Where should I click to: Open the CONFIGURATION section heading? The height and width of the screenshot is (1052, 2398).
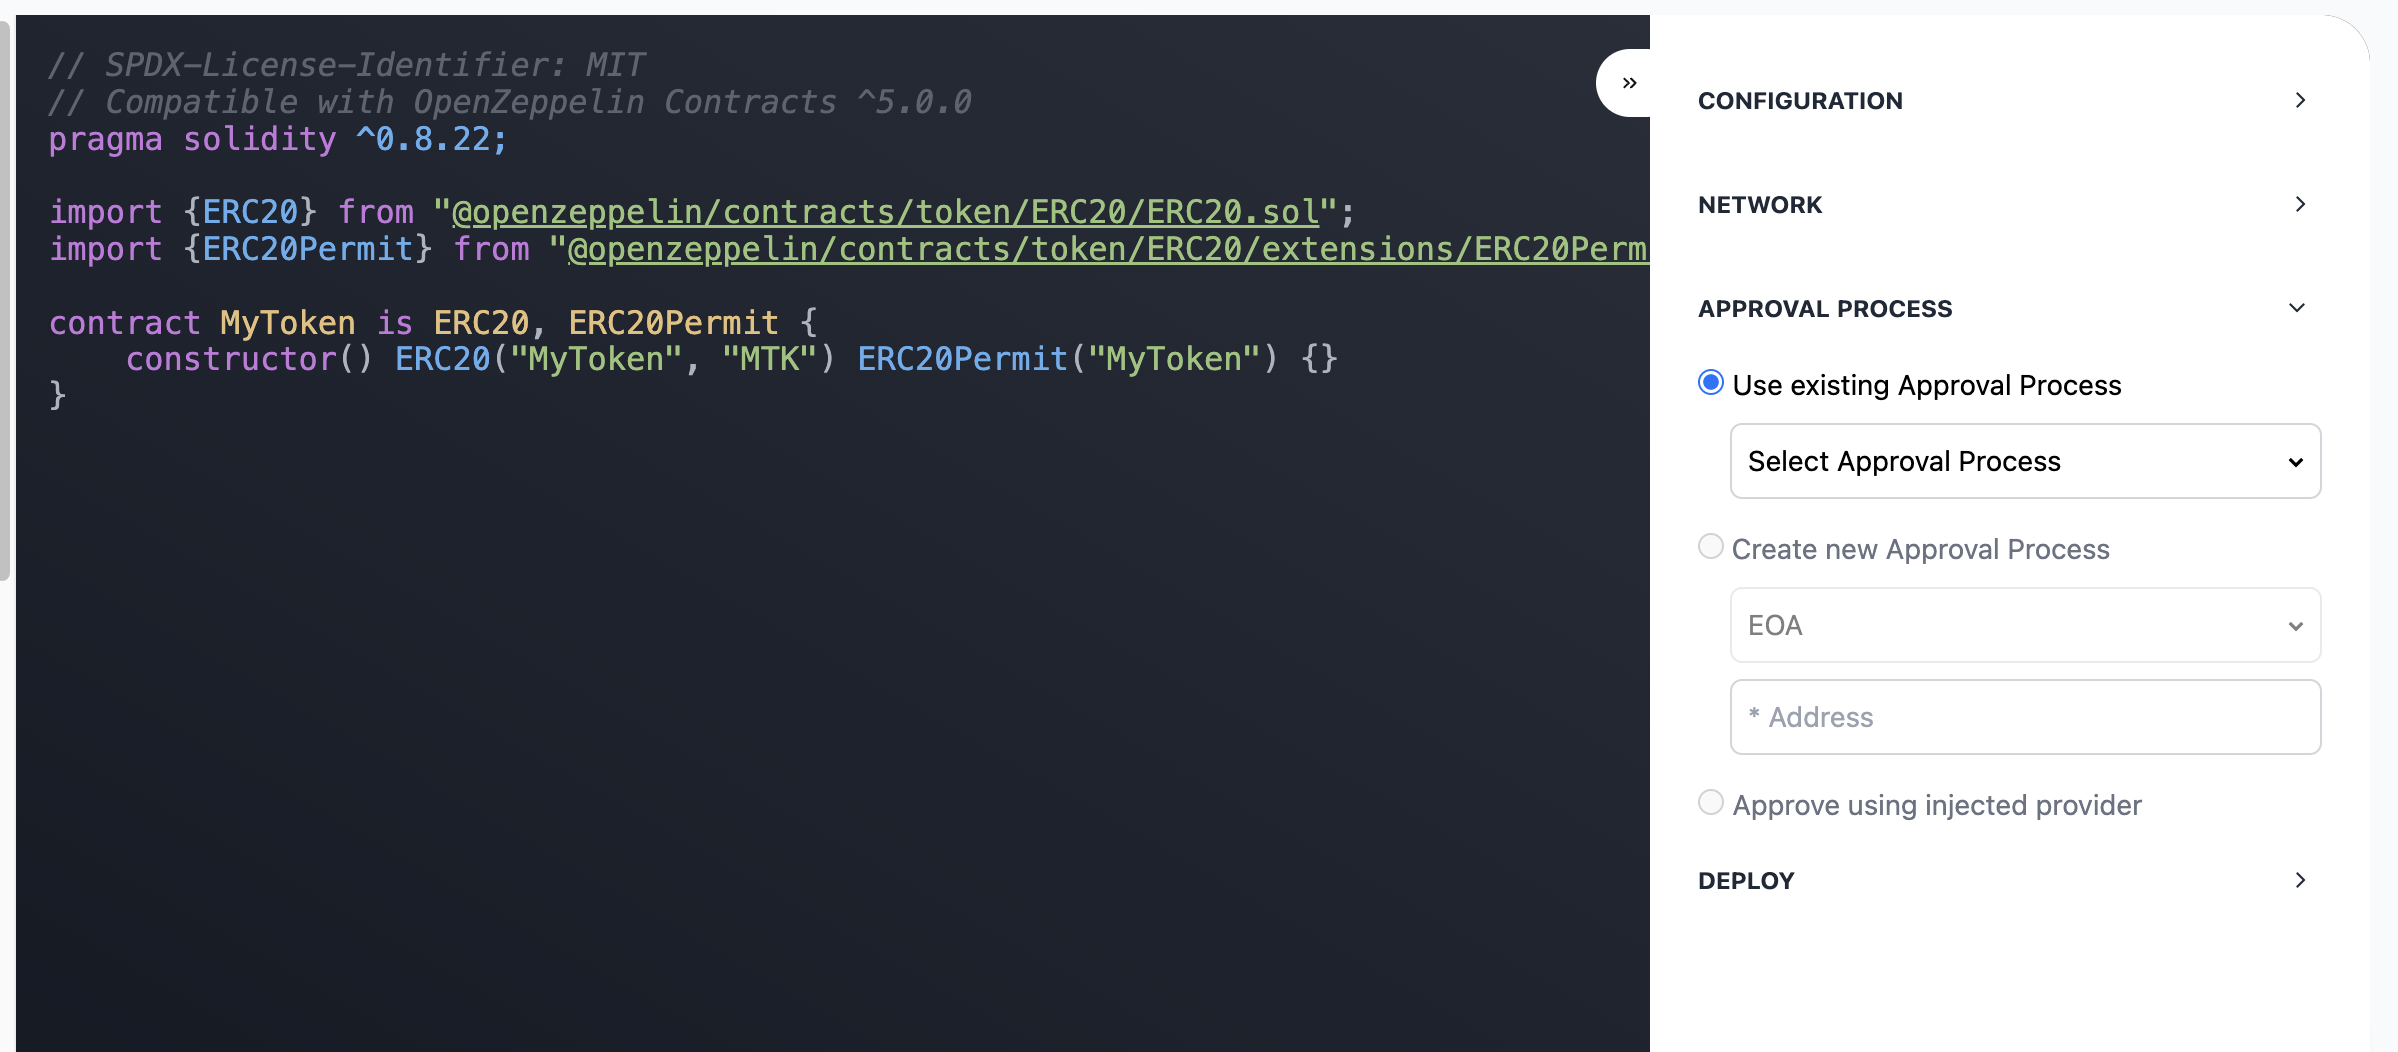click(x=1800, y=101)
